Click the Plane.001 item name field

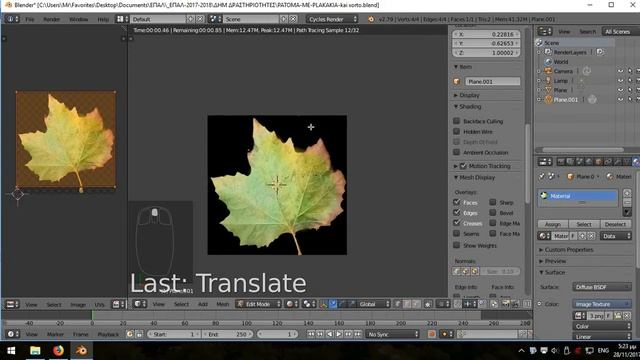tap(492, 81)
